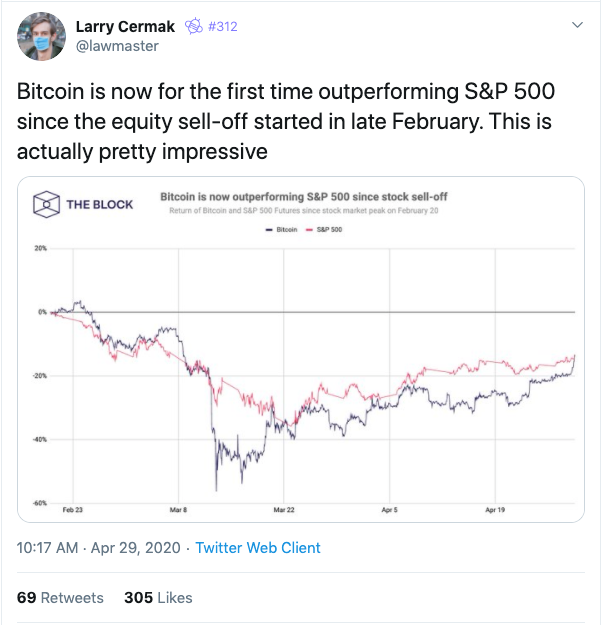Click the @lawmaster handle
This screenshot has height=625, width=602.
(x=117, y=46)
